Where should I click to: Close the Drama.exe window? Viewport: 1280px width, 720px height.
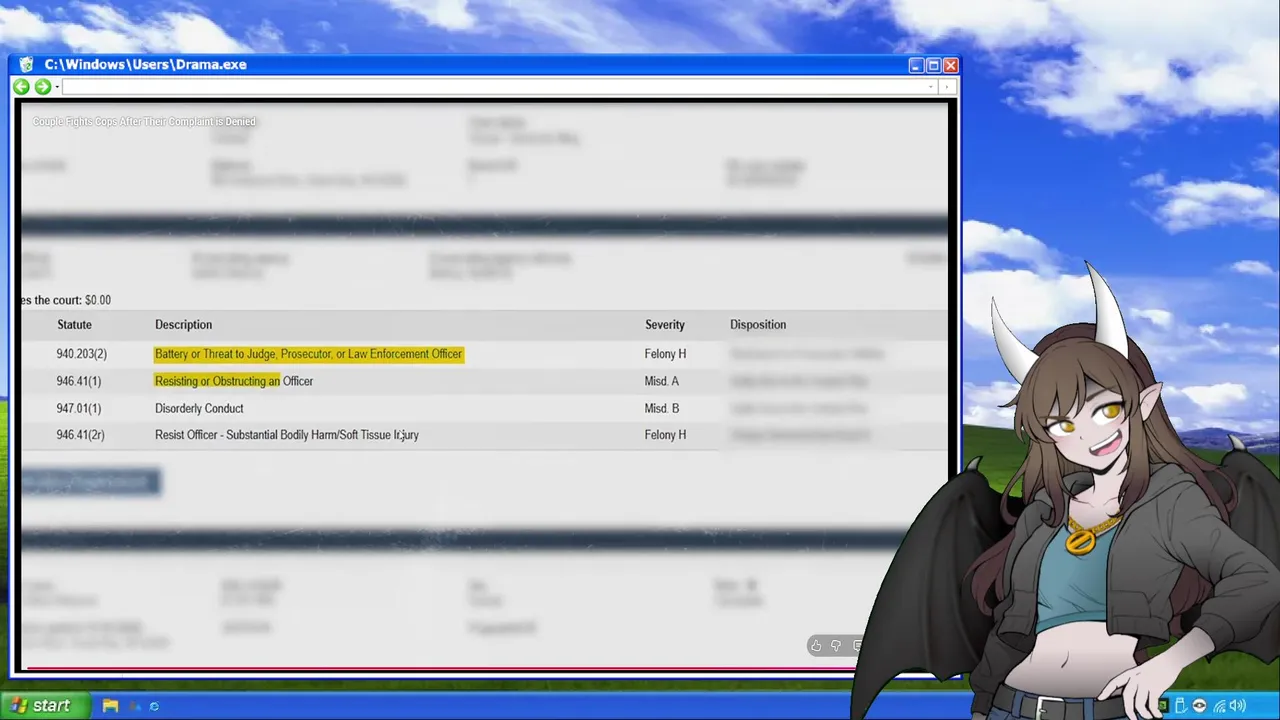[x=950, y=65]
